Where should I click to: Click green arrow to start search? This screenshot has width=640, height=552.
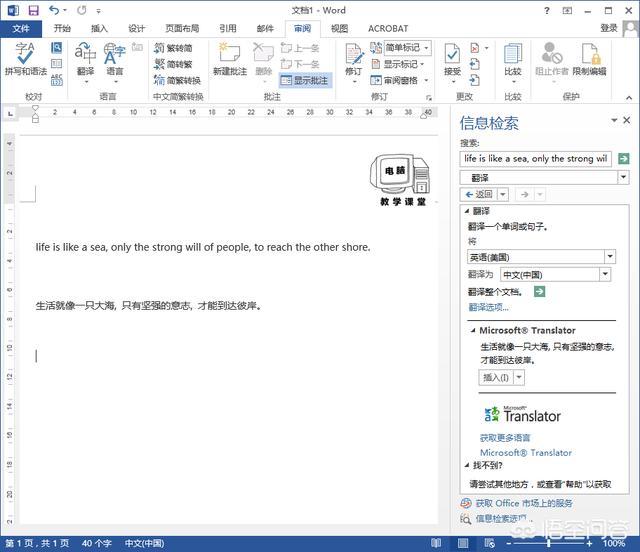point(624,158)
